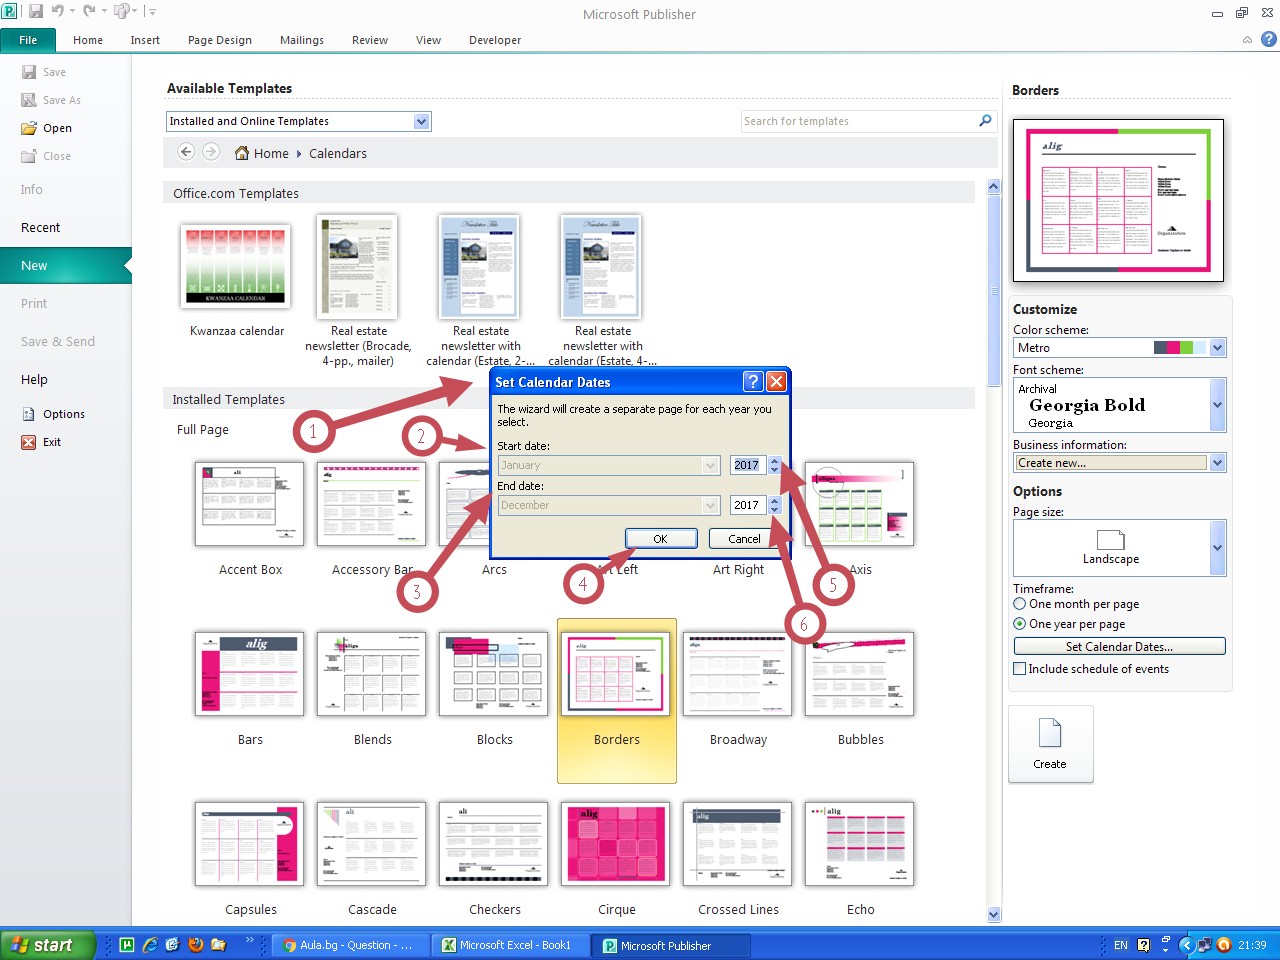The height and width of the screenshot is (960, 1280).
Task: Enable Include schedule of events
Action: coord(1020,669)
